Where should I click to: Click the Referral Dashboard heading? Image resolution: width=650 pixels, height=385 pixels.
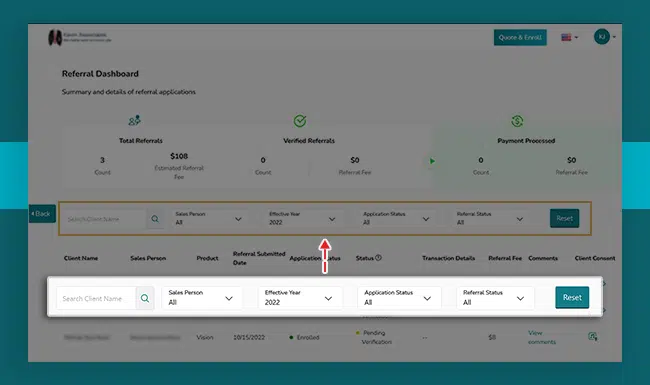[x=100, y=74]
